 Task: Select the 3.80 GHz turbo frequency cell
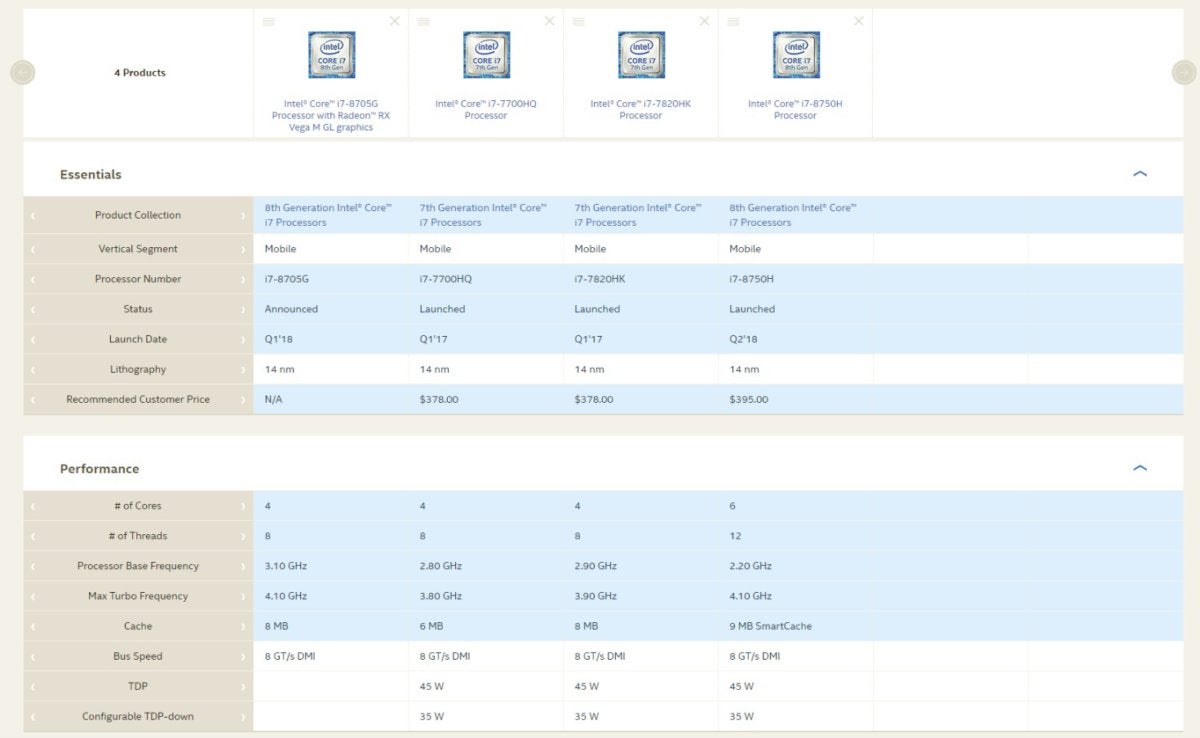[441, 596]
